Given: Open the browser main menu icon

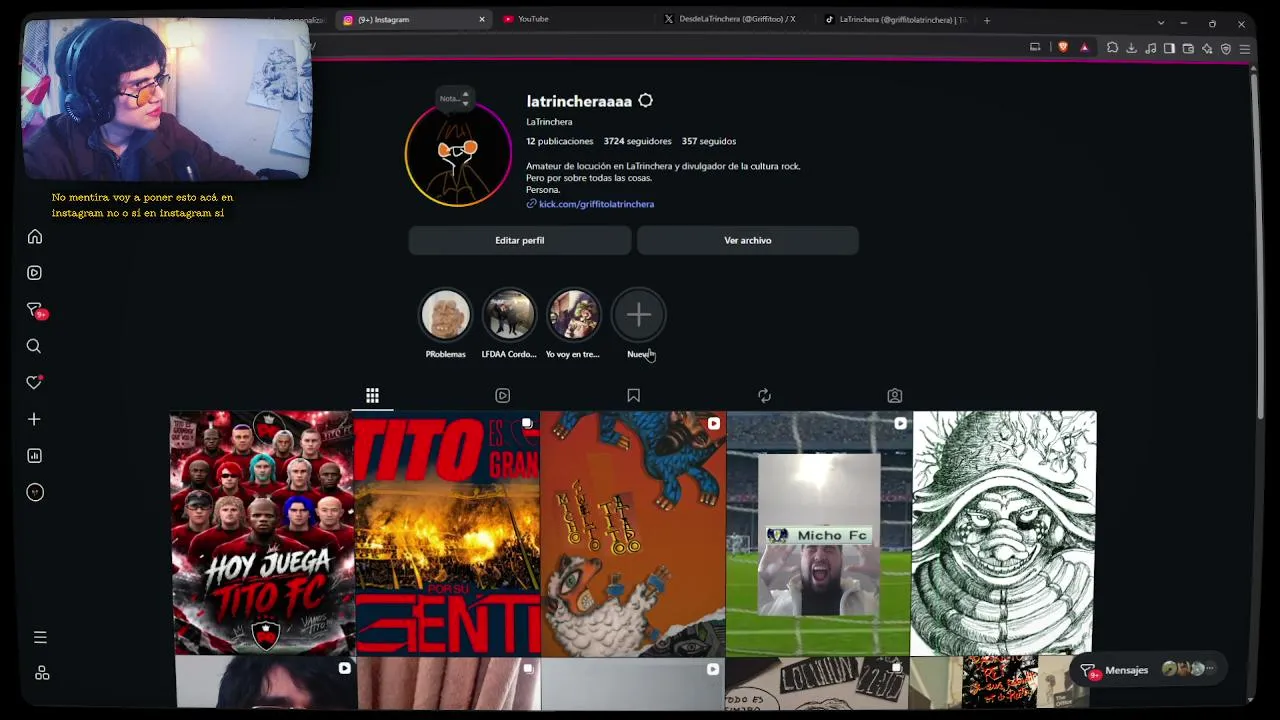Looking at the screenshot, I should tap(1245, 48).
